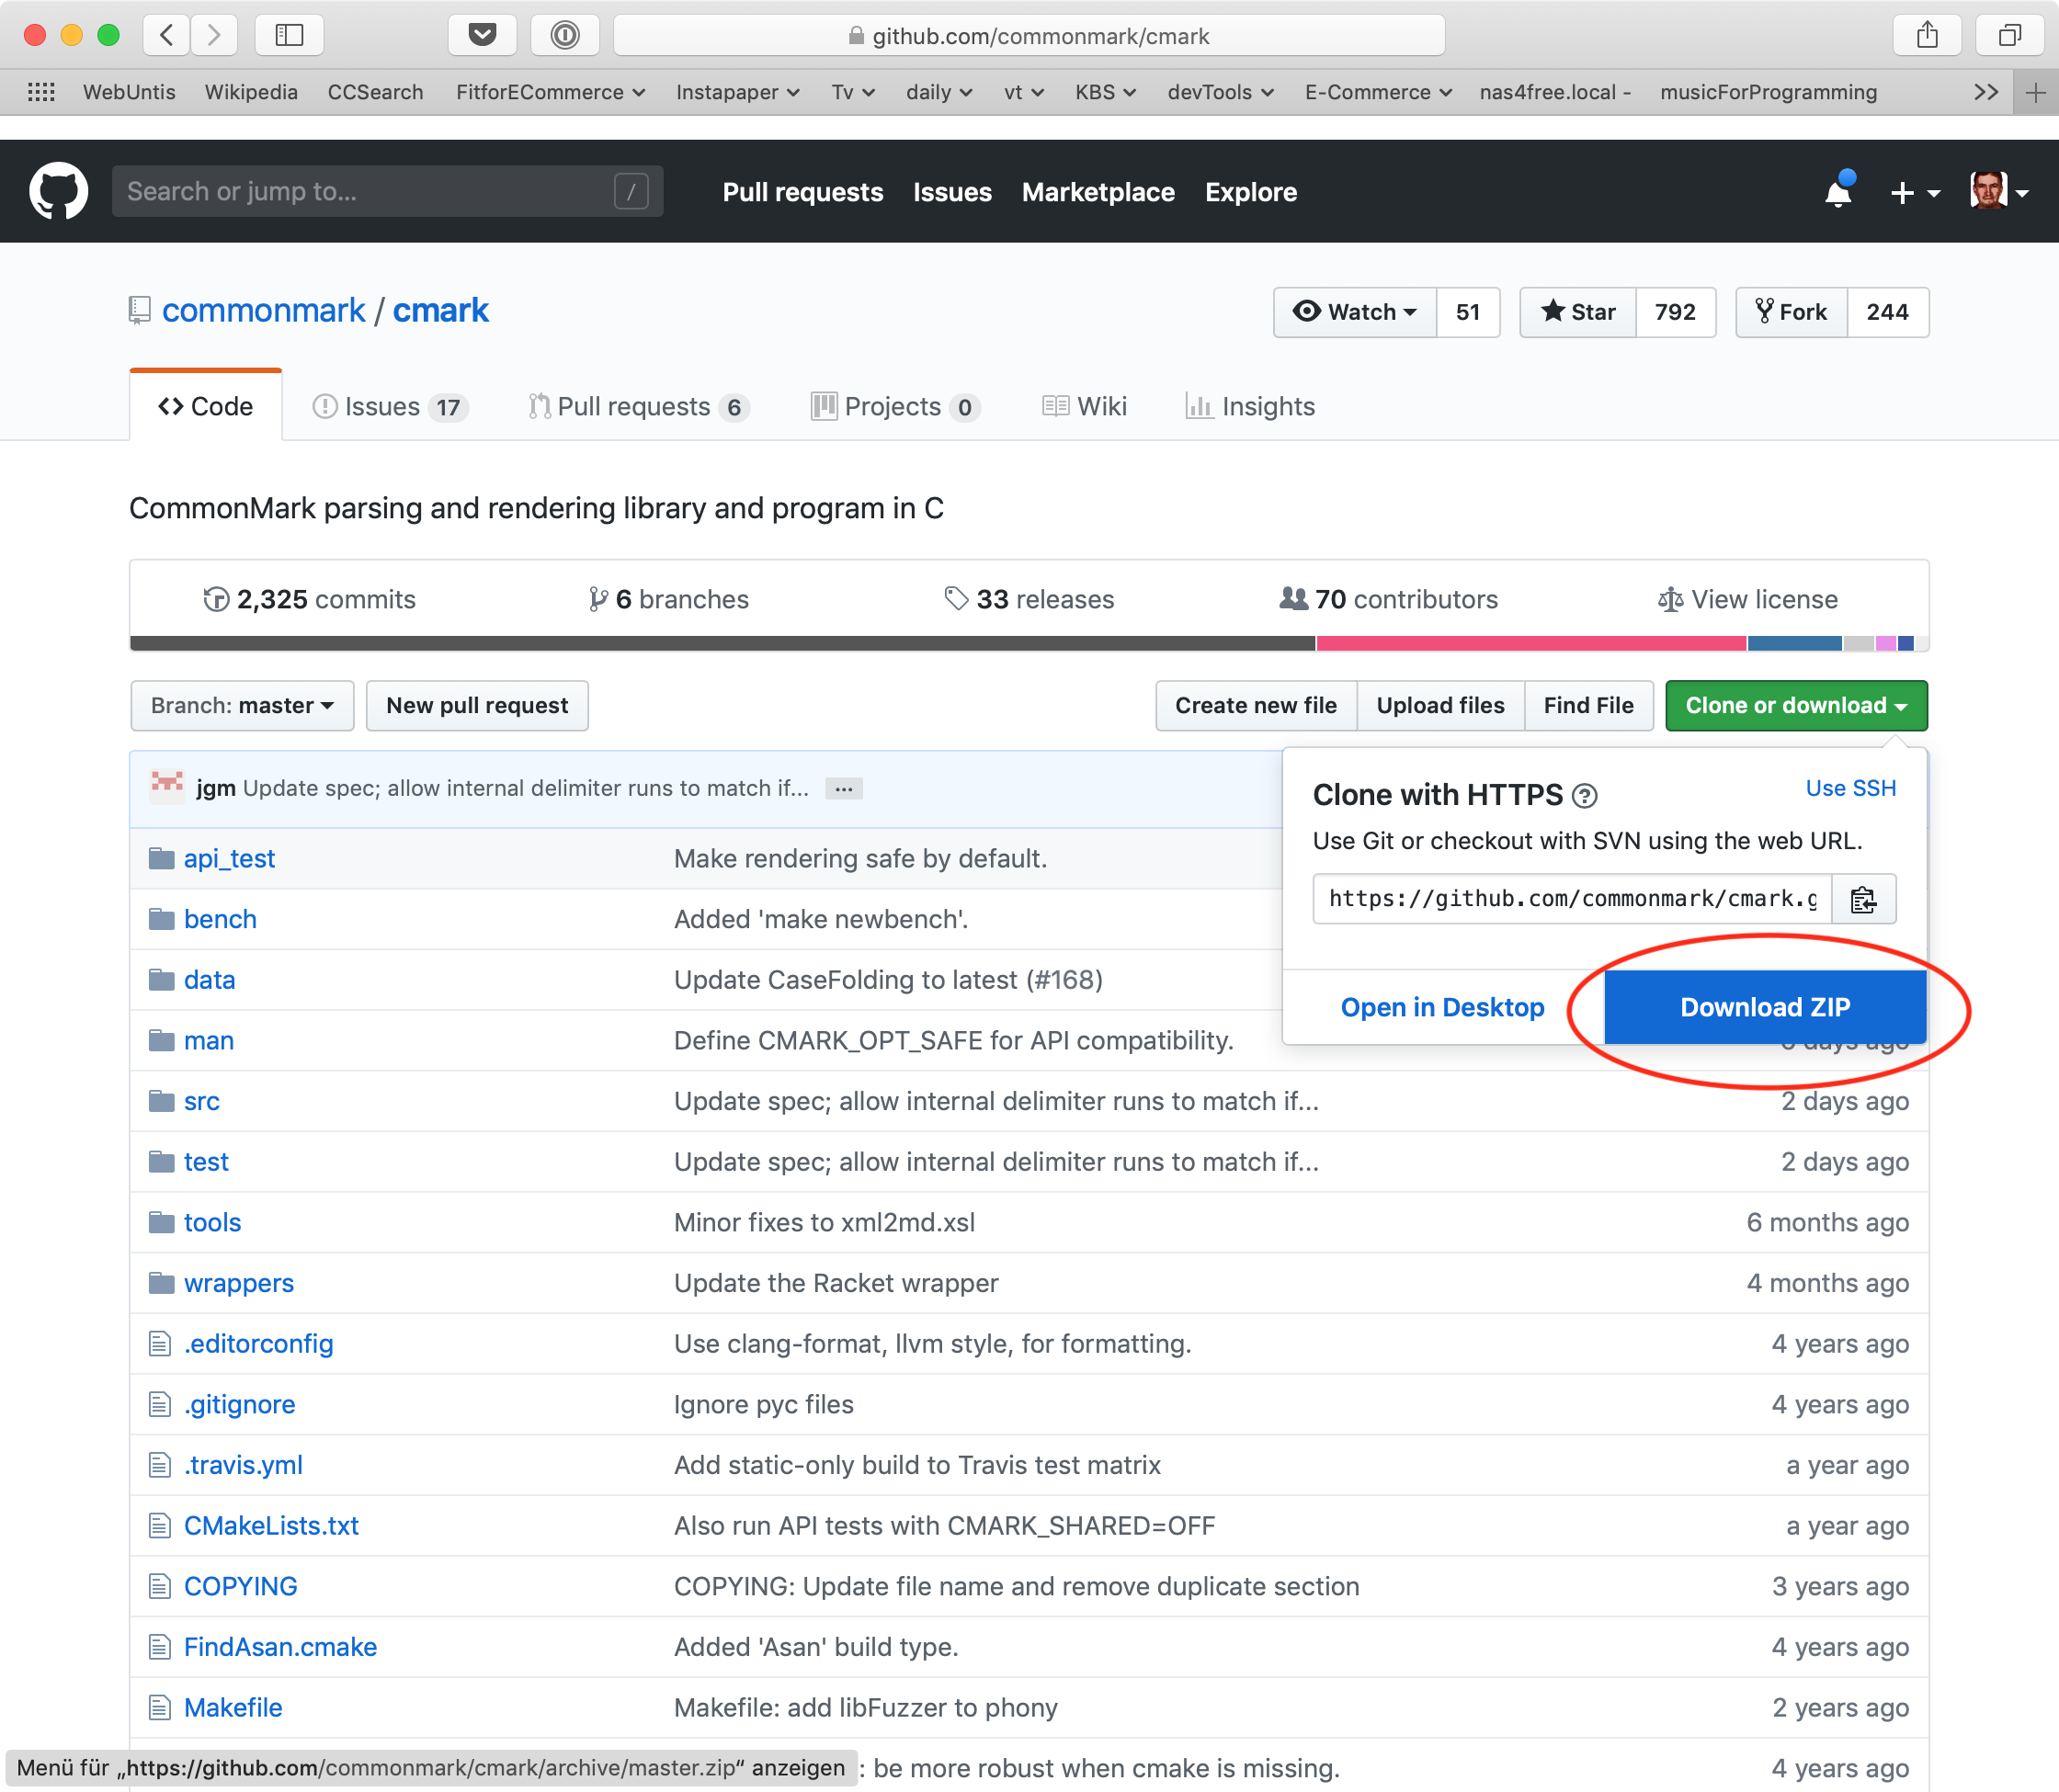
Task: Open the user avatar menu
Action: click(x=1999, y=191)
